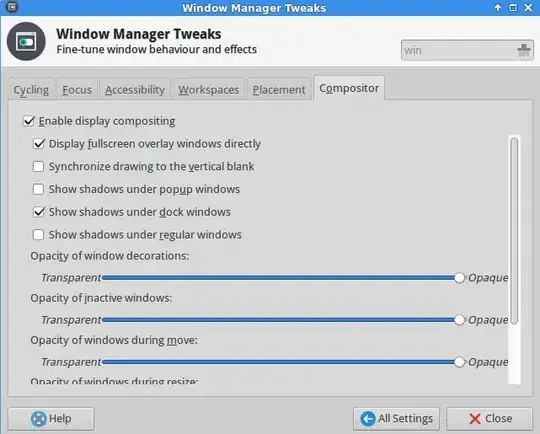Image resolution: width=540 pixels, height=434 pixels.
Task: Click the vertical scrollbar in the Compositor panel
Action: tap(514, 231)
